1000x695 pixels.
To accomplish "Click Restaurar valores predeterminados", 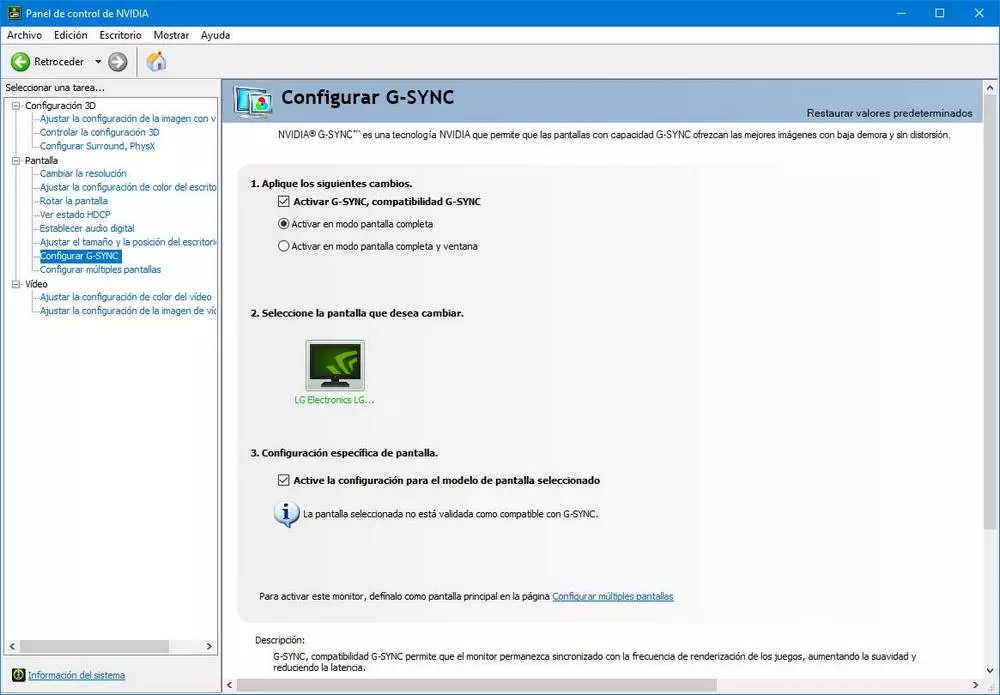I will (x=890, y=113).
